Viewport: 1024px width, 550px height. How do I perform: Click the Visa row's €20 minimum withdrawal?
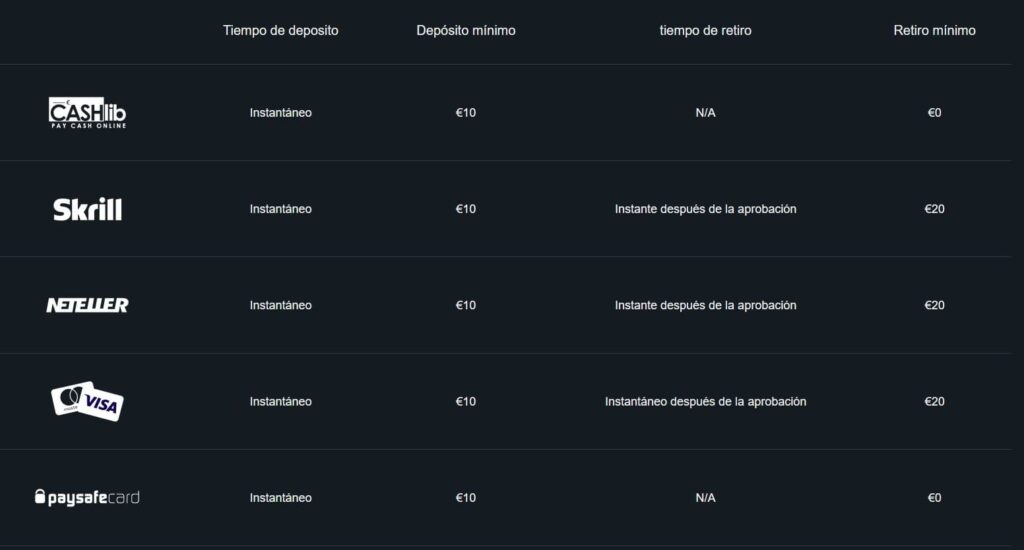click(x=934, y=401)
